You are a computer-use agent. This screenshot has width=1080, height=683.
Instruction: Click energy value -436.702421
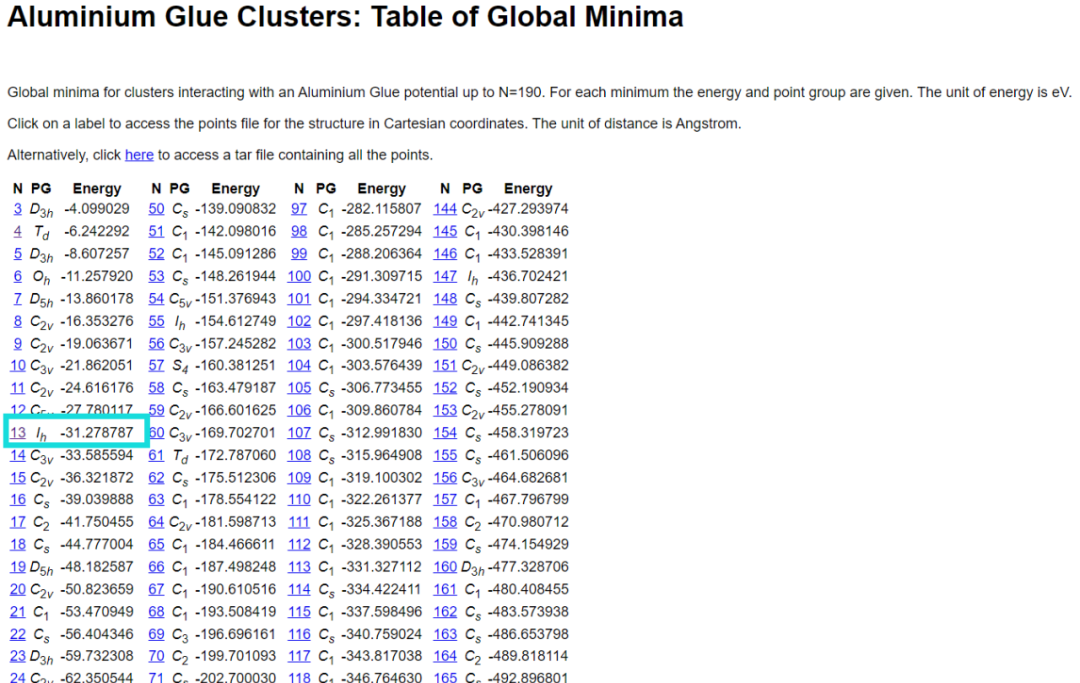(x=528, y=276)
